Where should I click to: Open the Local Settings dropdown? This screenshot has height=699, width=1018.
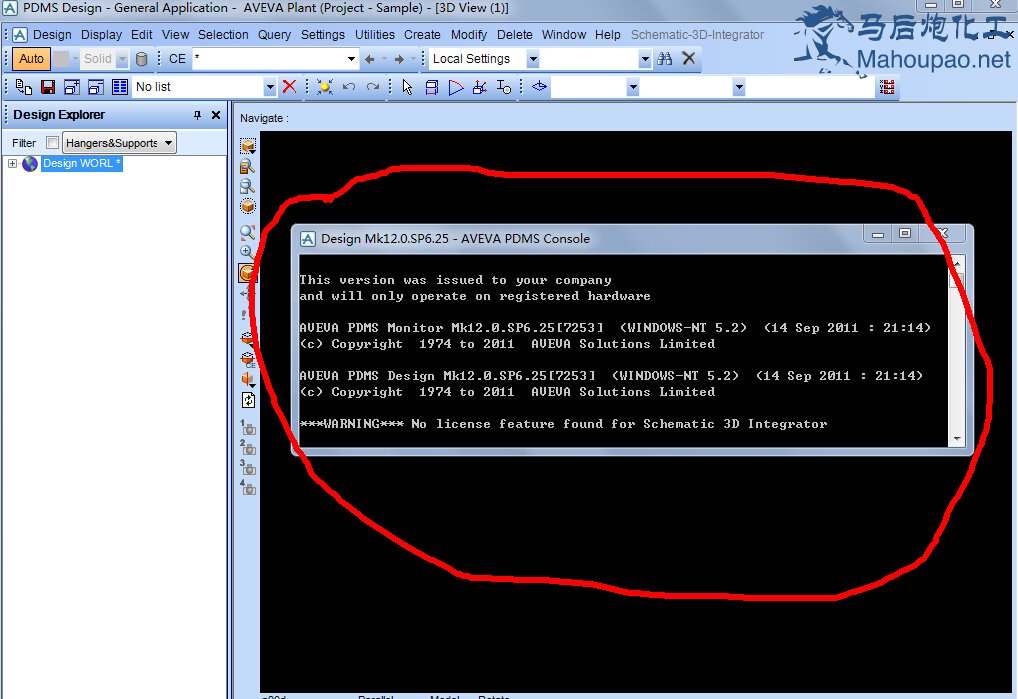[533, 59]
